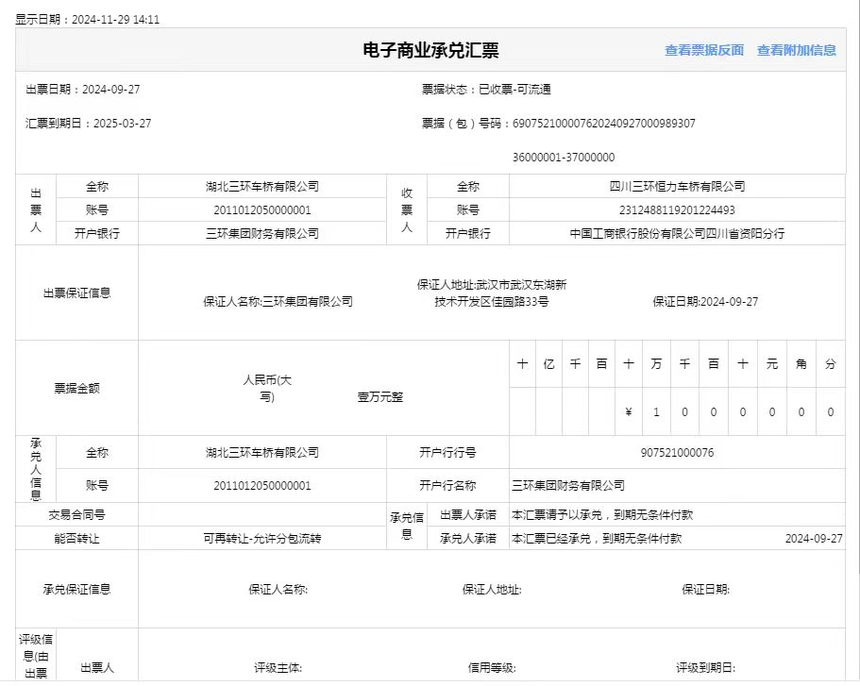Click 出票日期 2024-09-27 line
Viewport: 860px width, 686px height.
pyautogui.click(x=83, y=89)
